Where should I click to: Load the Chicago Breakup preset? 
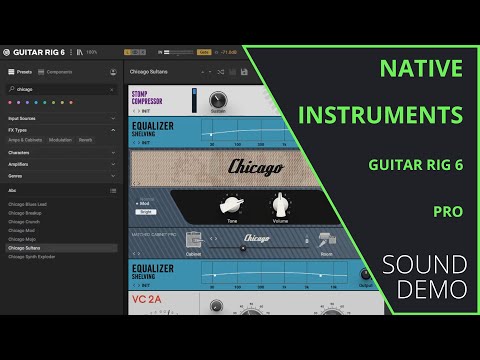pyautogui.click(x=25, y=213)
